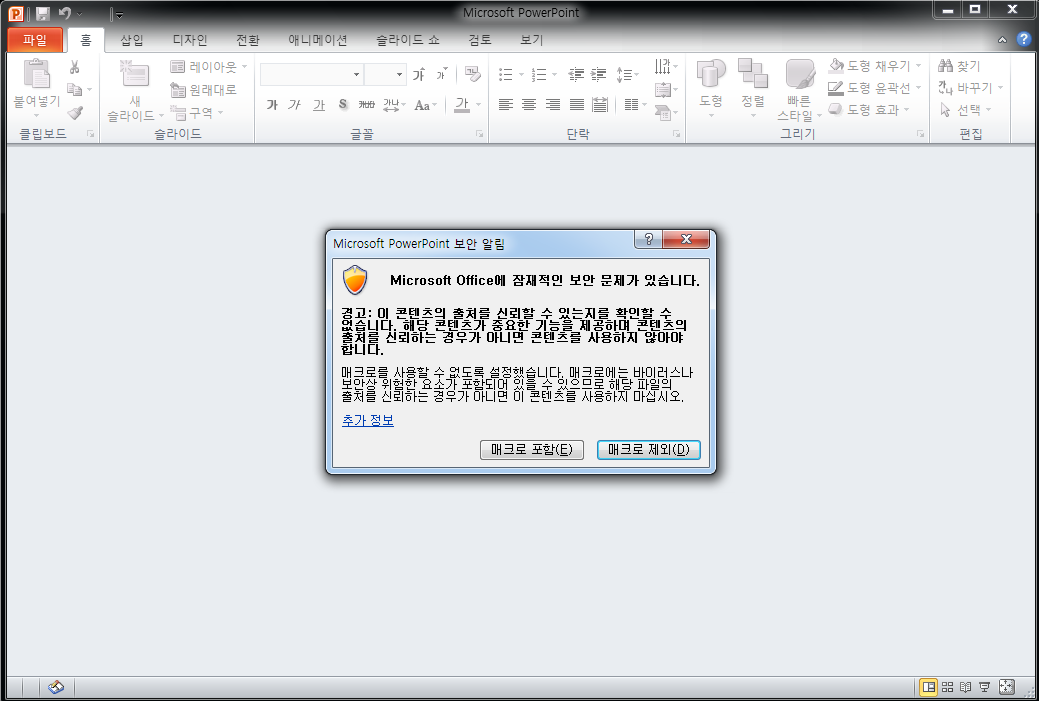The width and height of the screenshot is (1039, 701).
Task: Click the Distribute text alignment icon
Action: [x=600, y=105]
